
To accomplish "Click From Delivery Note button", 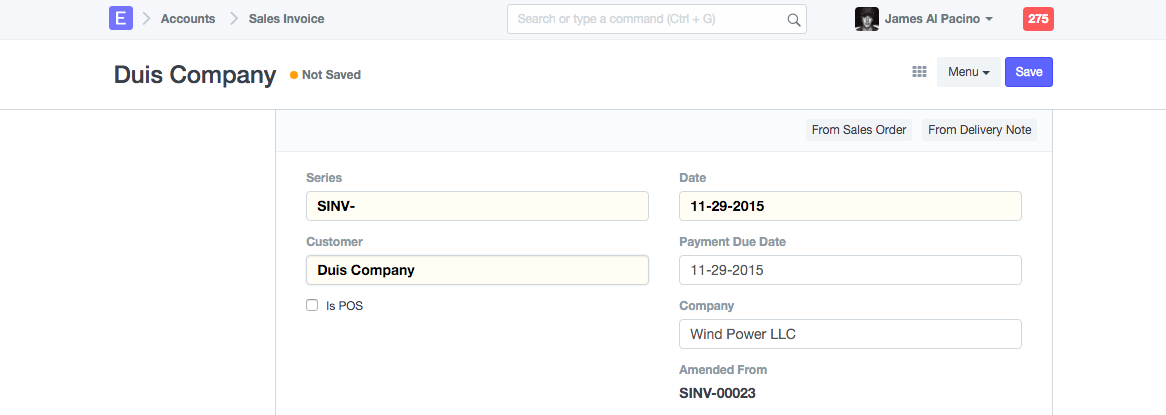I will tap(979, 130).
